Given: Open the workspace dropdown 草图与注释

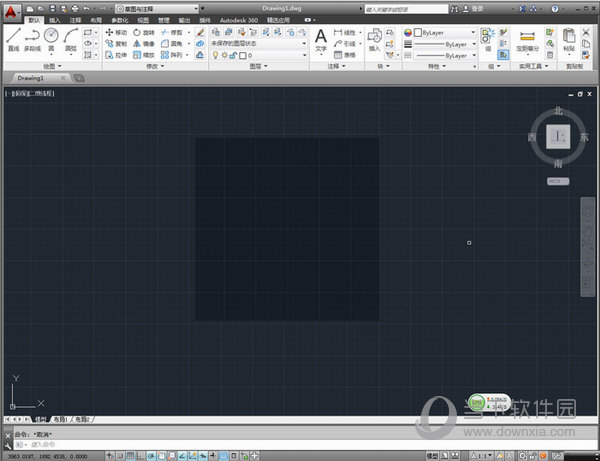Looking at the screenshot, I should point(157,8).
